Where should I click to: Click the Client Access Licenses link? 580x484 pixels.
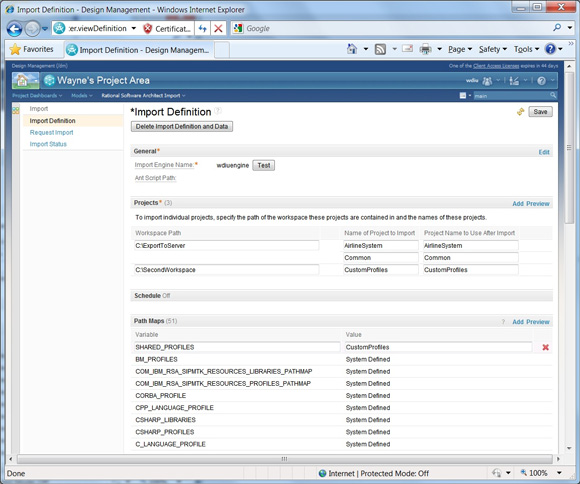pyautogui.click(x=496, y=66)
